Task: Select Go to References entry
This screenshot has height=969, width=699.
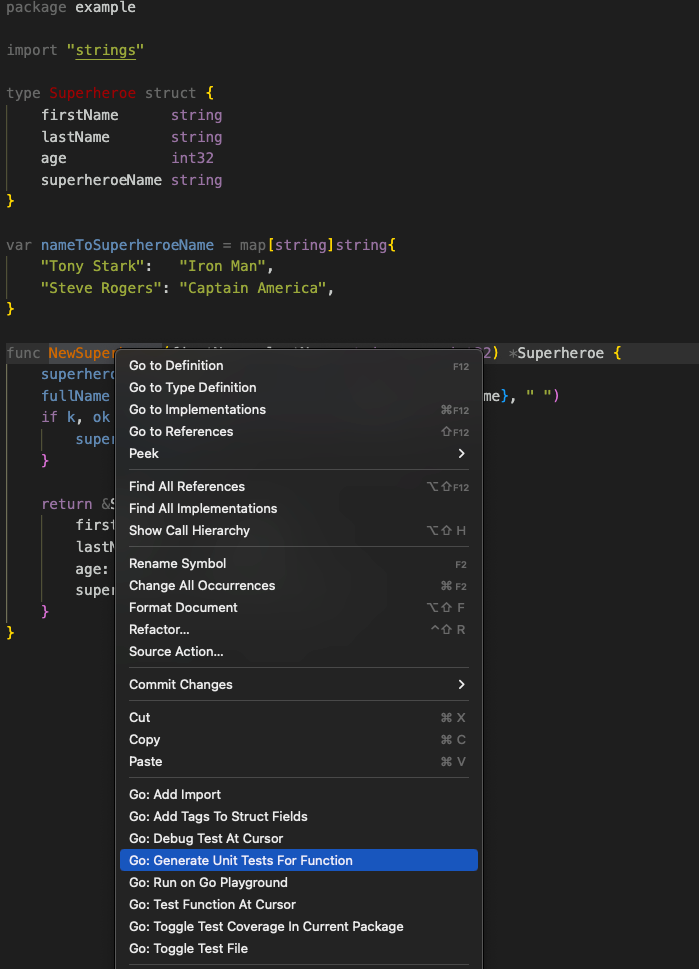Action: pyautogui.click(x=181, y=432)
